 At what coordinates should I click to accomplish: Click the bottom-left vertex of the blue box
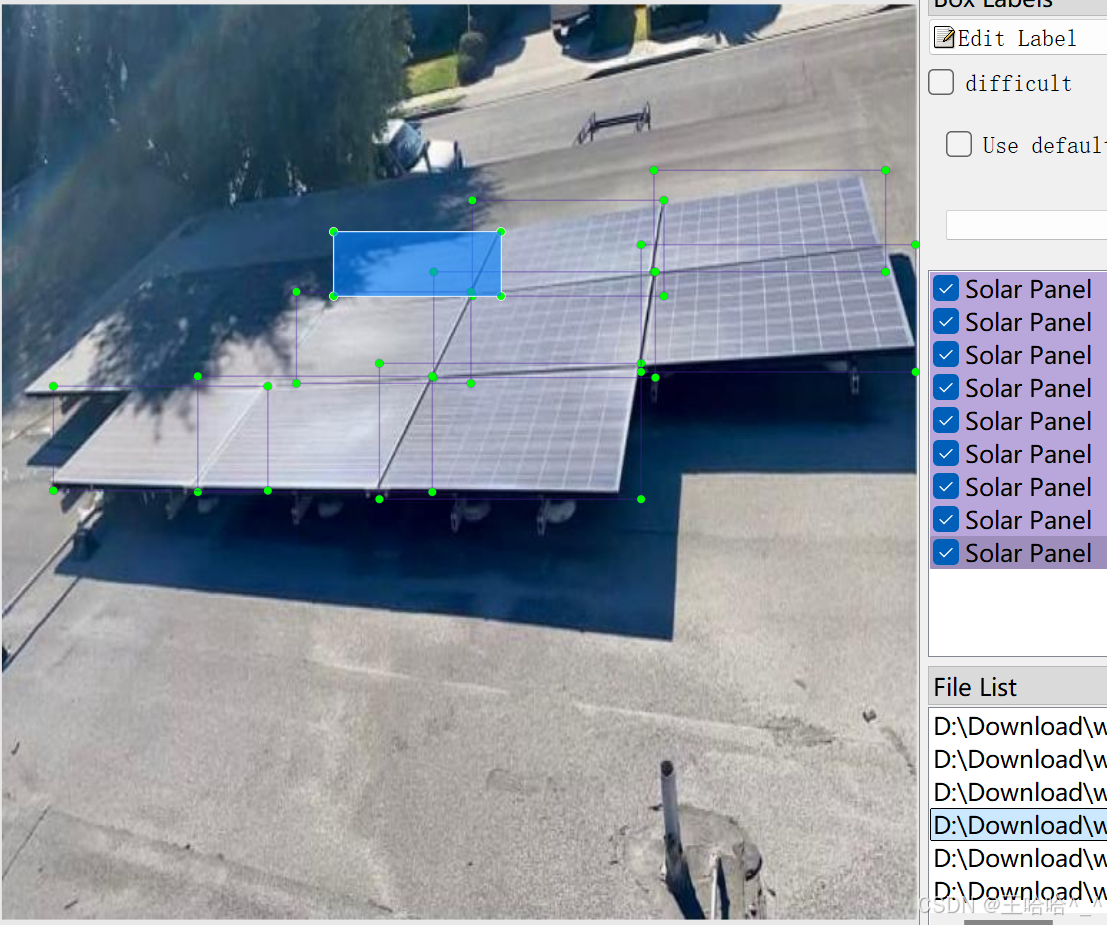[x=334, y=297]
